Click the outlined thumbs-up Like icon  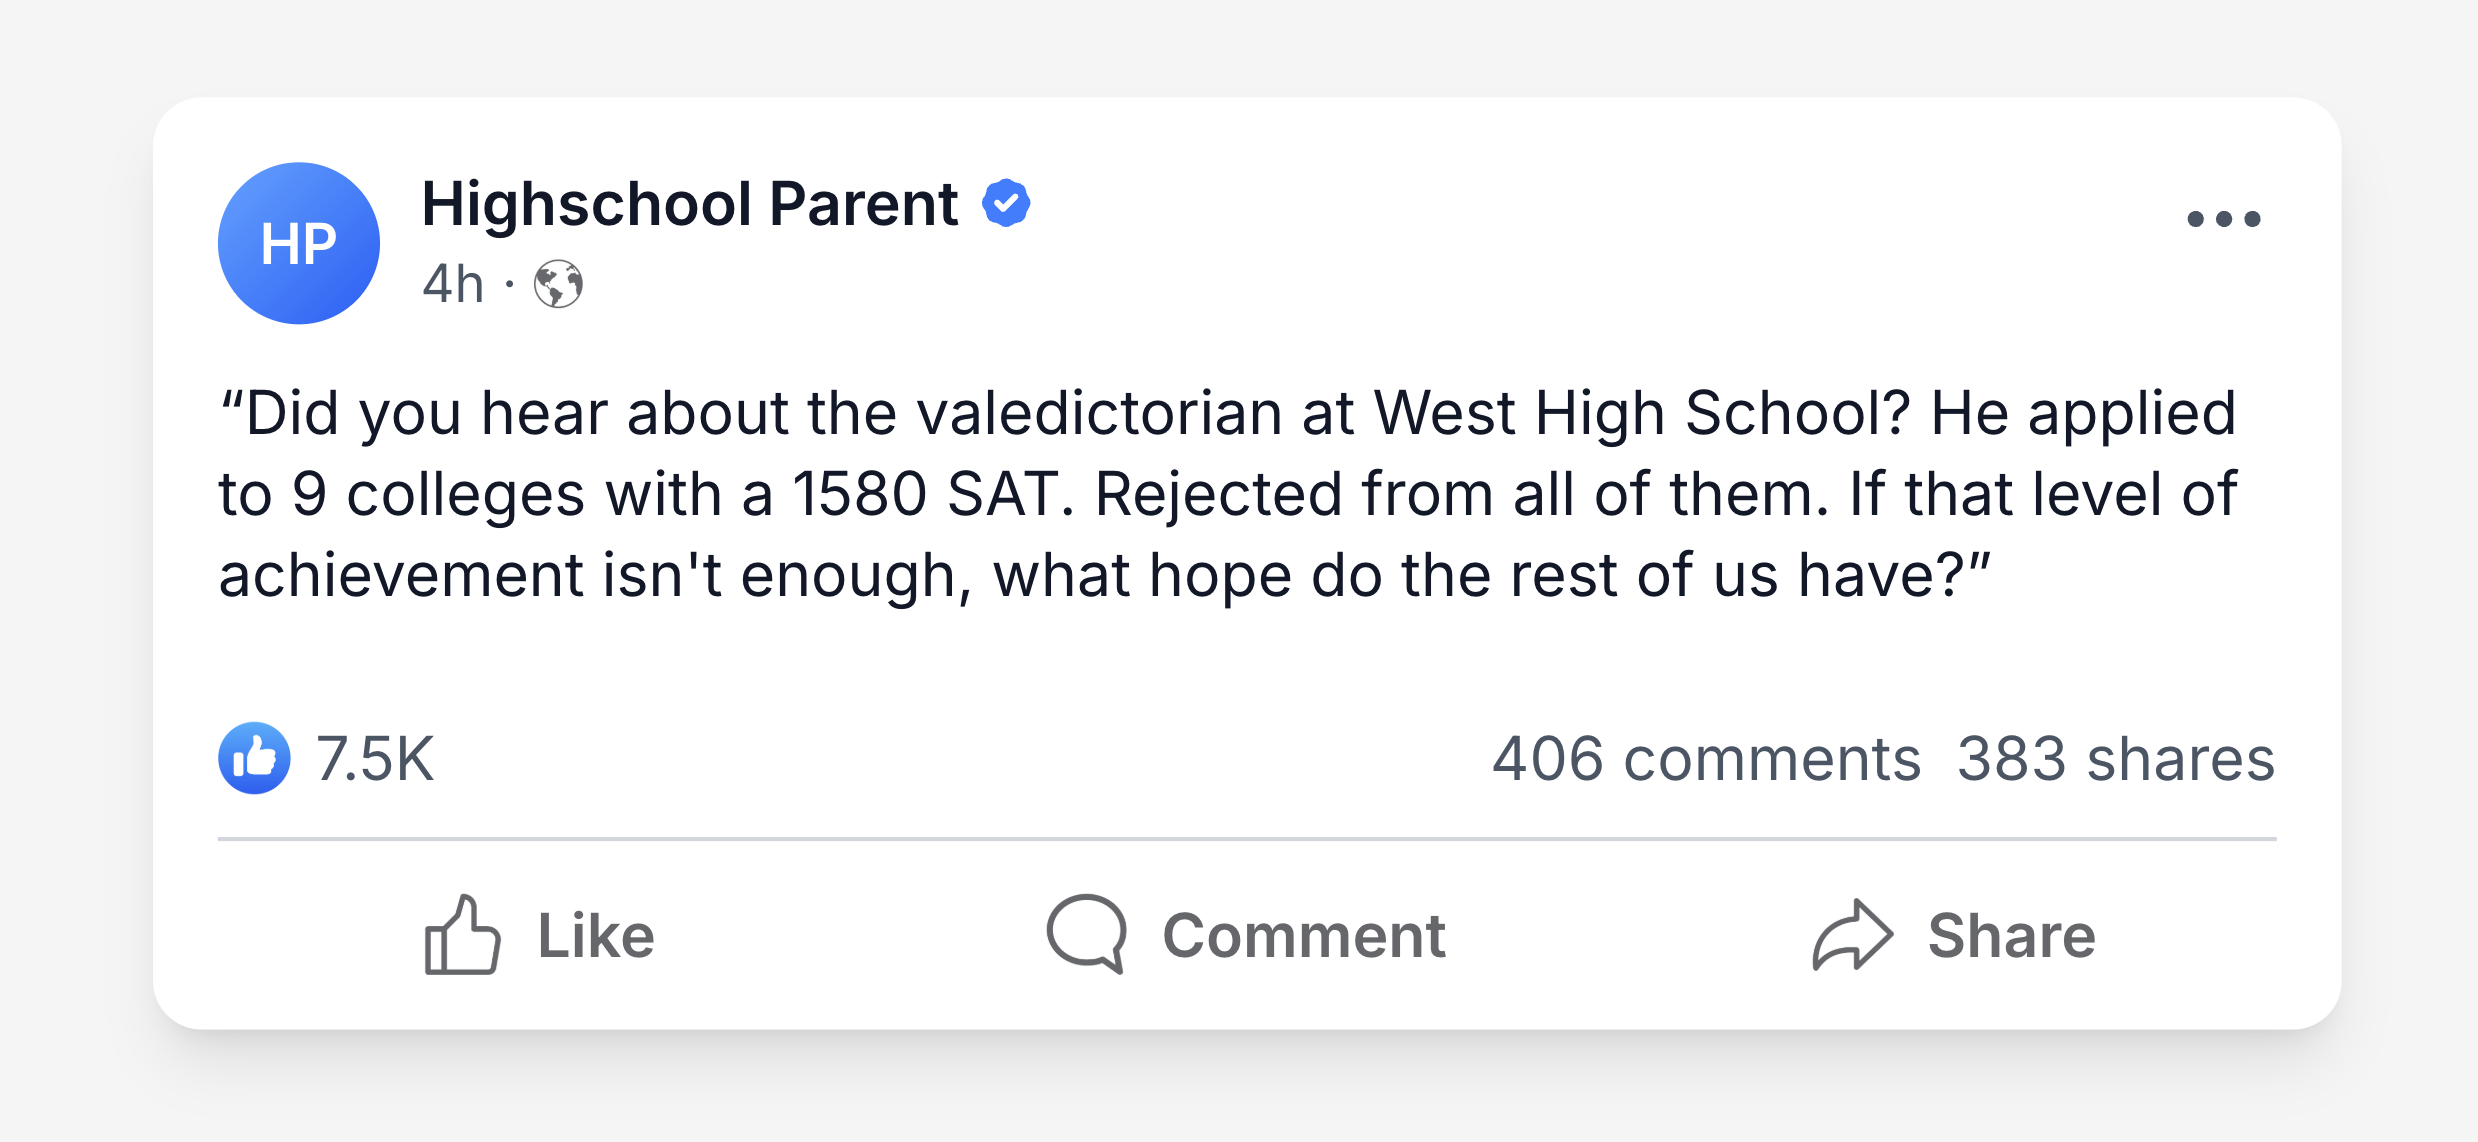462,934
